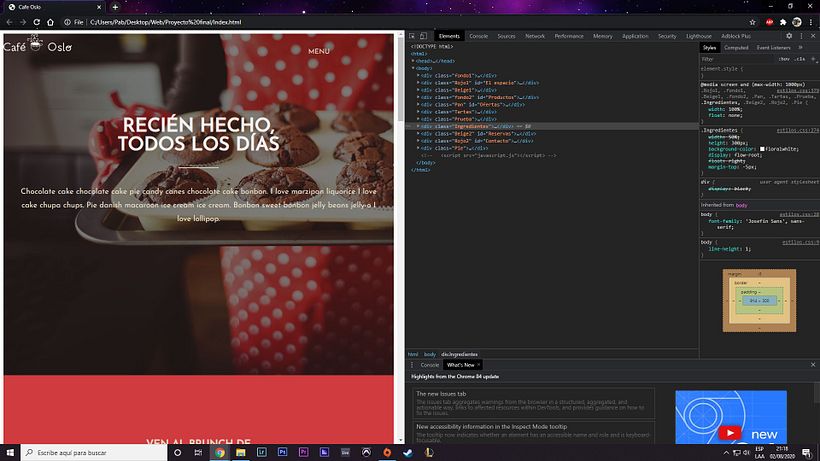Expand the div class Fondo1 node
The height and width of the screenshot is (461, 820).
coord(418,75)
